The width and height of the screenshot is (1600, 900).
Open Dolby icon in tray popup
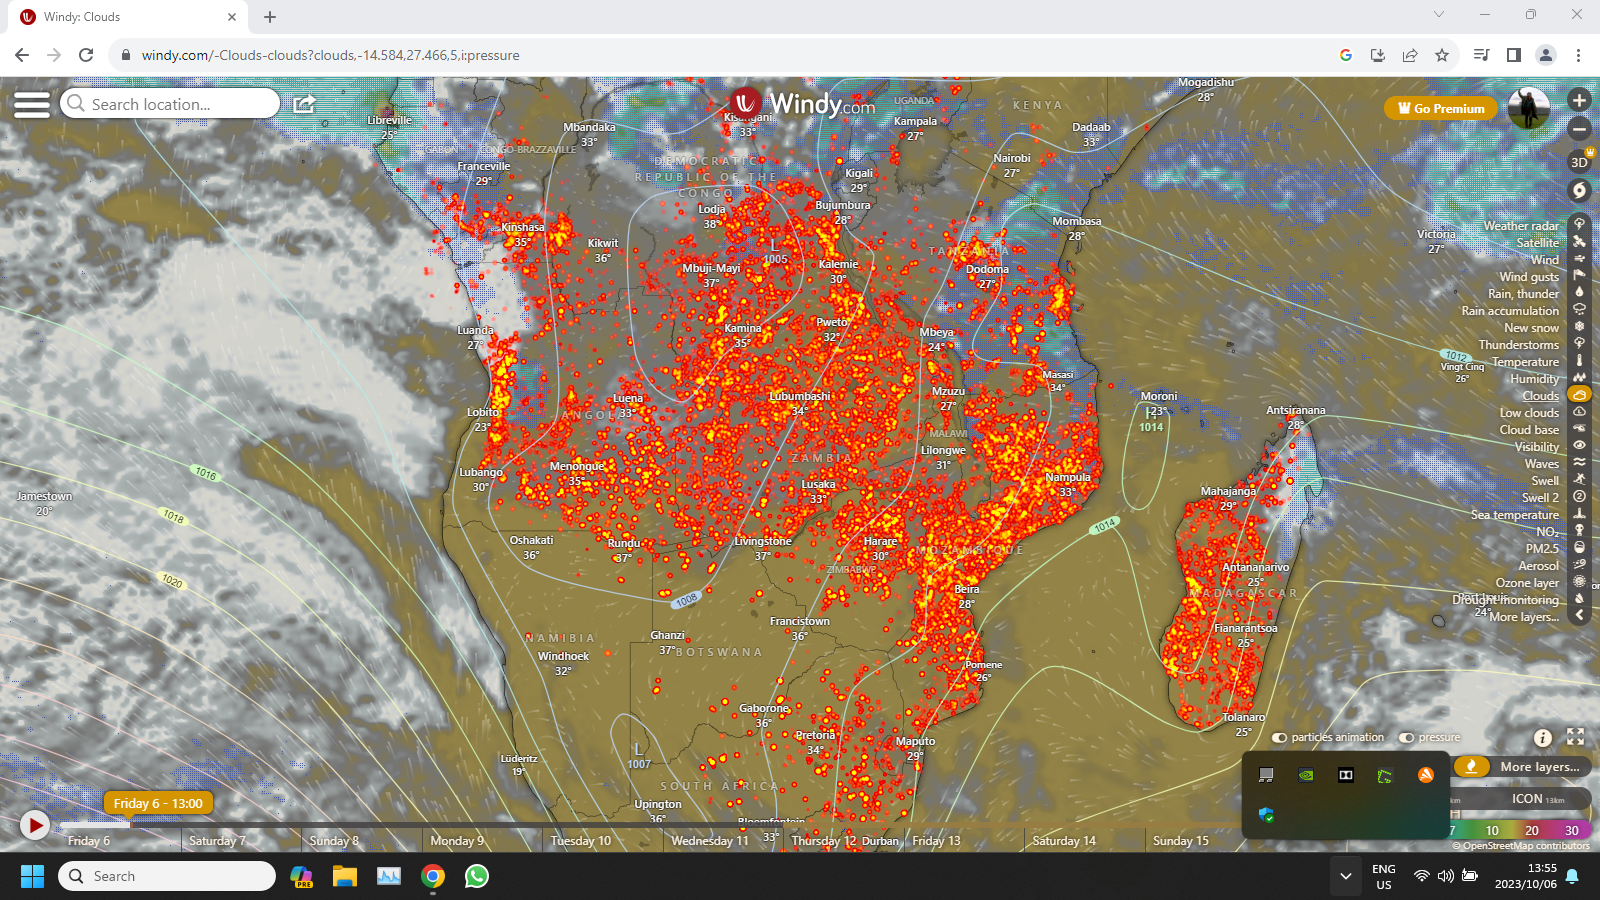(1346, 775)
